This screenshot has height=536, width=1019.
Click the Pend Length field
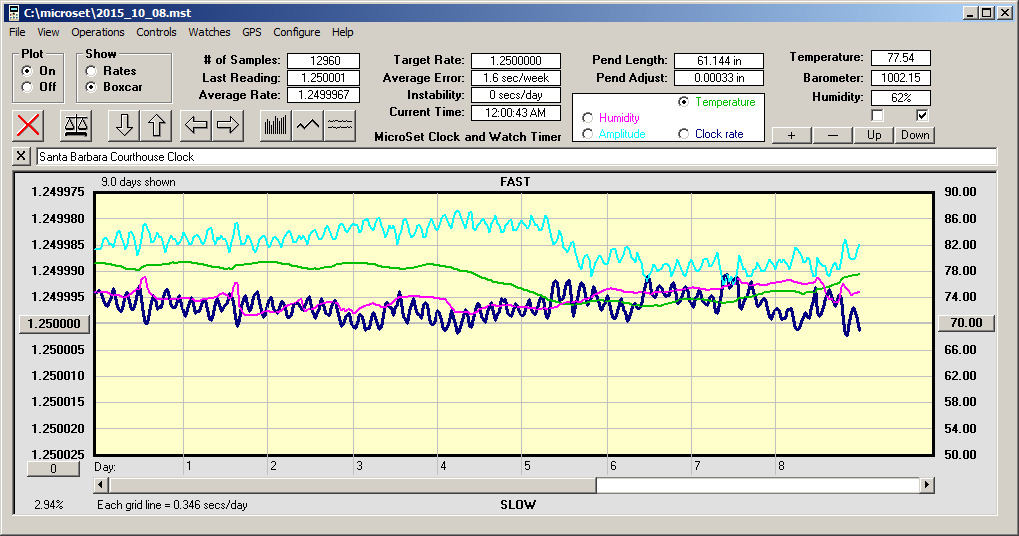(719, 60)
